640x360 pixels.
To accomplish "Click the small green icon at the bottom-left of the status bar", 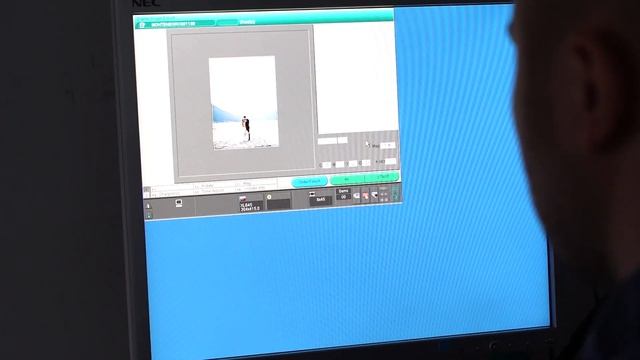I will (x=149, y=216).
